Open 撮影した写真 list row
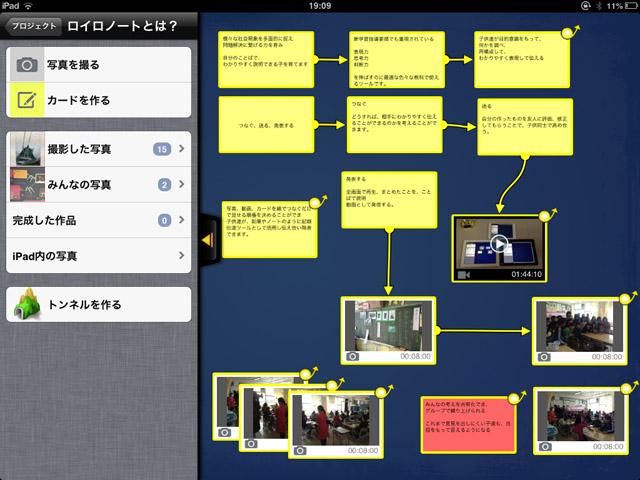Viewport: 640px width, 480px height. [x=99, y=149]
